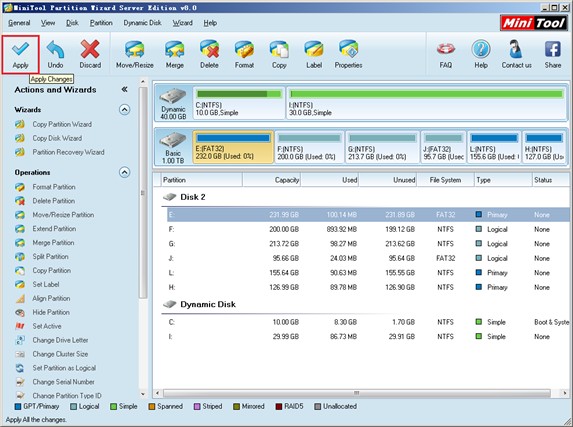
Task: Choose Merge Partition operation
Action: point(53,242)
